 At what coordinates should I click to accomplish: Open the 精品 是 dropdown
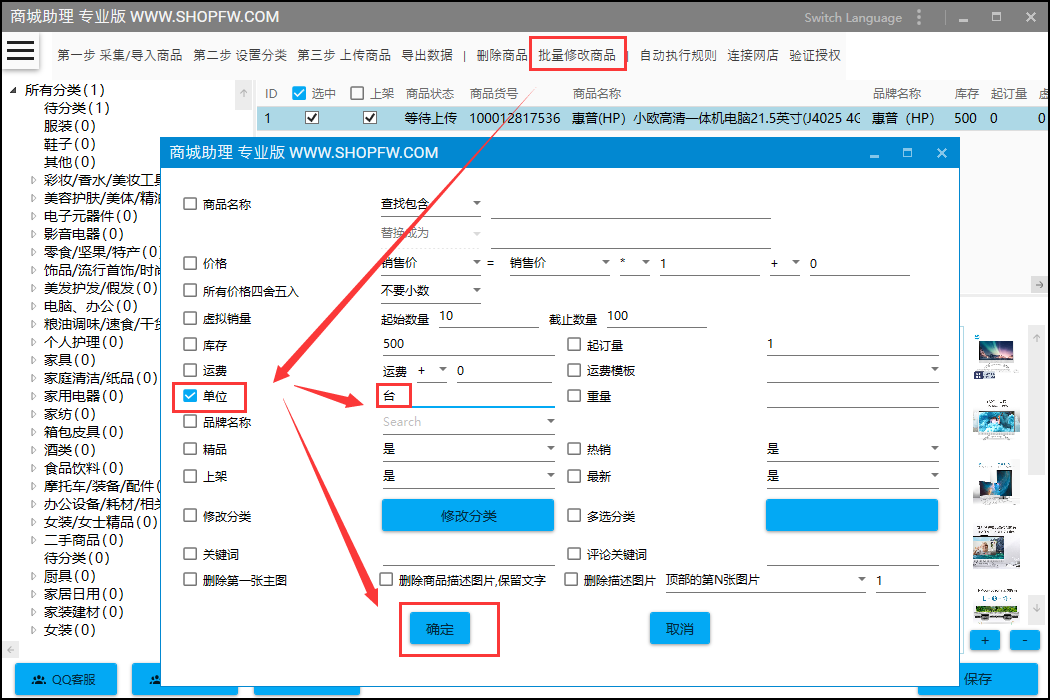468,449
